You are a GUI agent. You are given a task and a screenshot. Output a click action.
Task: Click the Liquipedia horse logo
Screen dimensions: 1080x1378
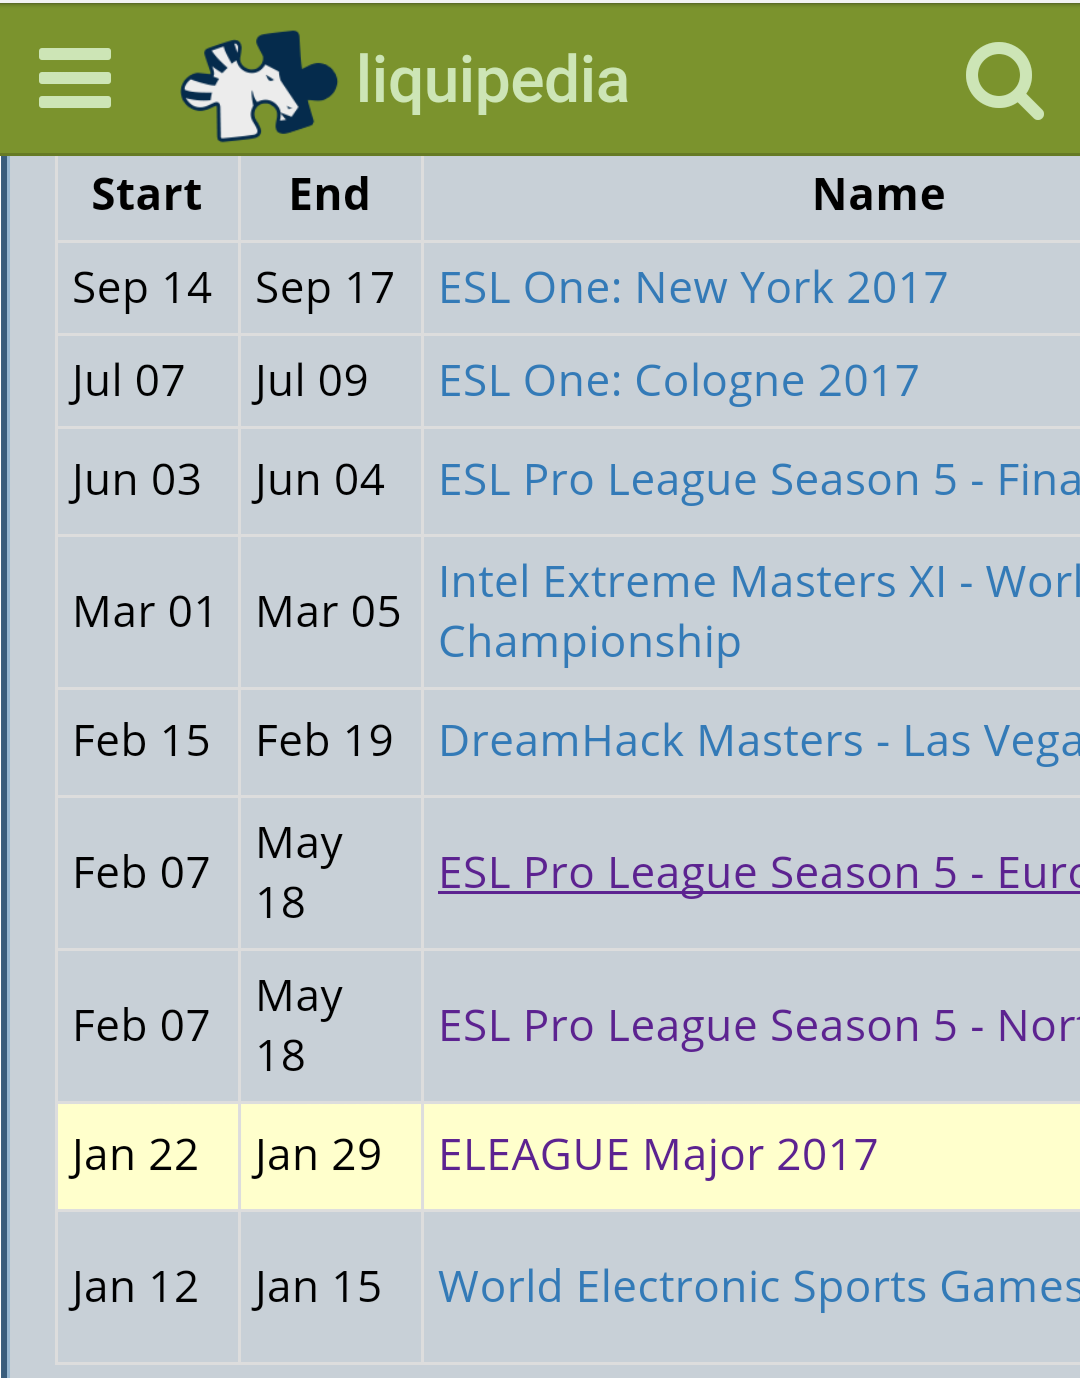(x=259, y=85)
